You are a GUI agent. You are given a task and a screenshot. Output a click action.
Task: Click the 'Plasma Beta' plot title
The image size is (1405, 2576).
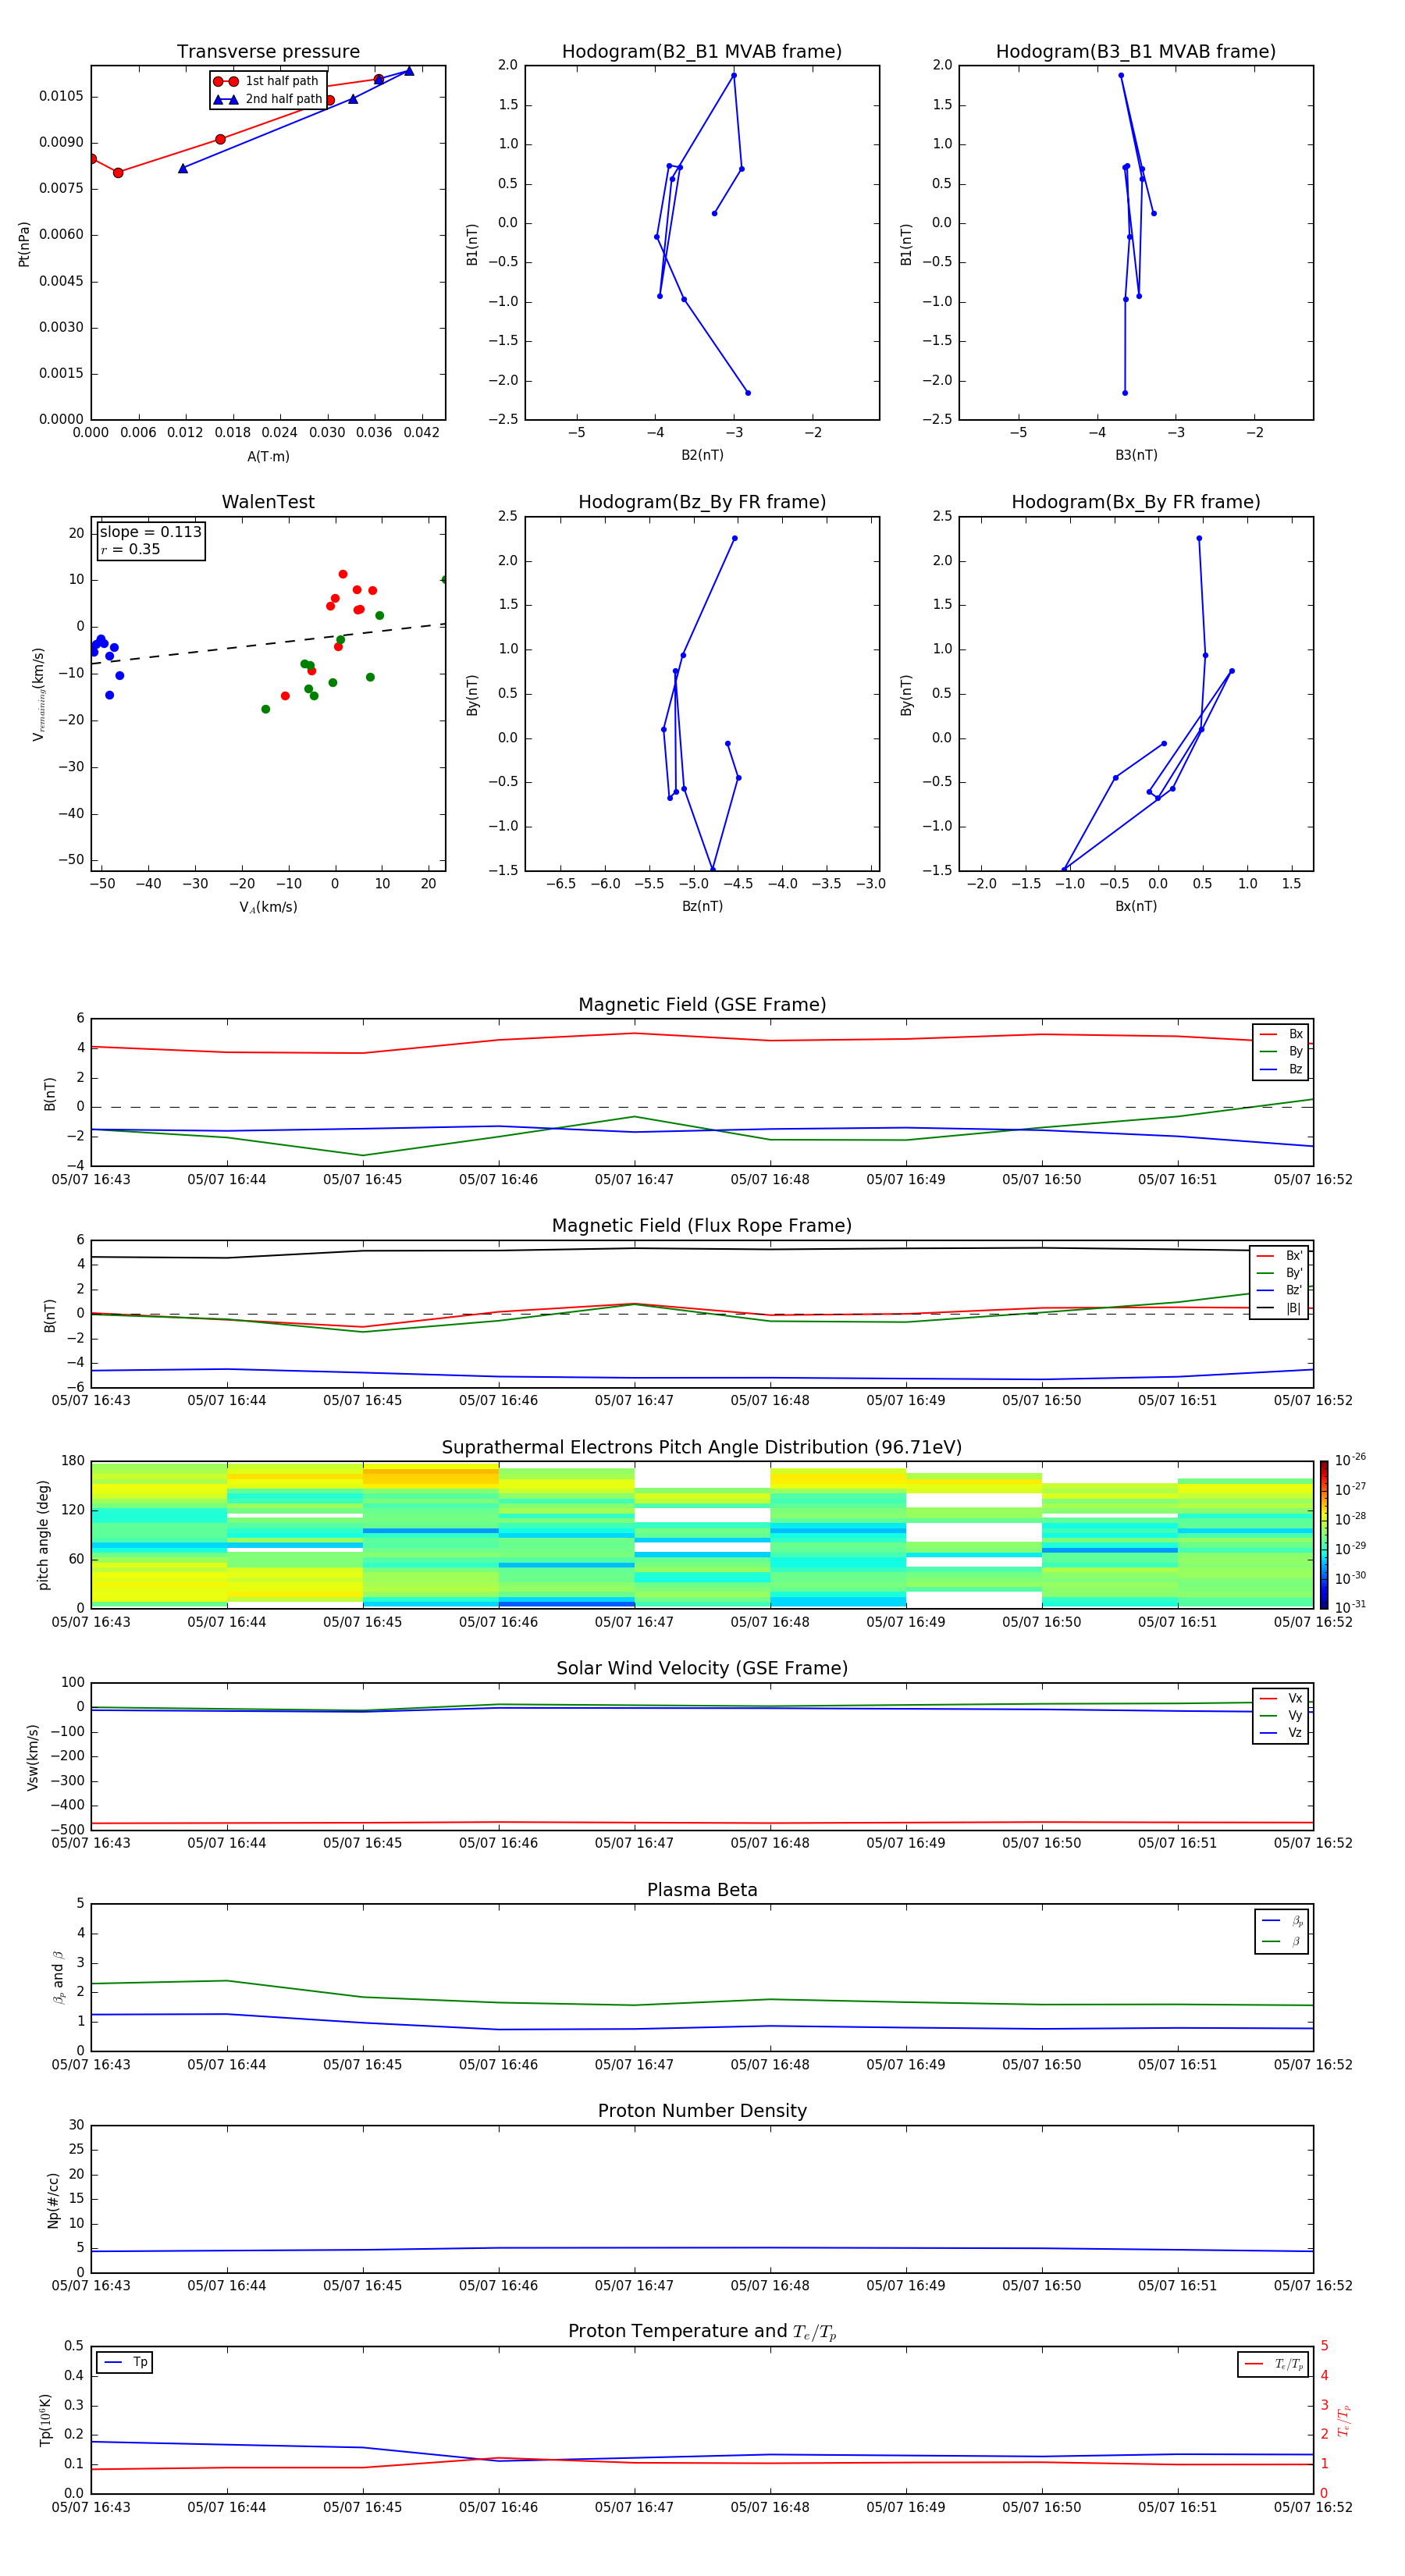[x=702, y=1890]
